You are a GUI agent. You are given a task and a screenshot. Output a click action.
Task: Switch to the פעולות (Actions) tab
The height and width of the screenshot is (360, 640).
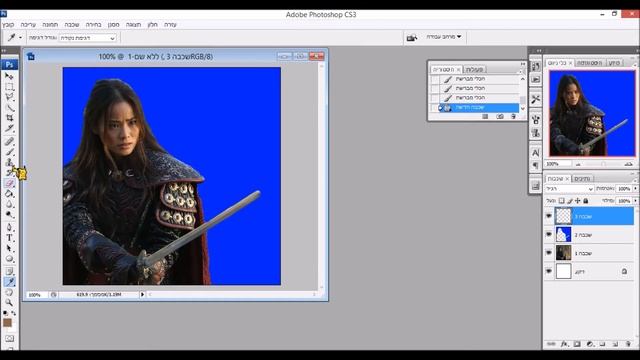474,69
